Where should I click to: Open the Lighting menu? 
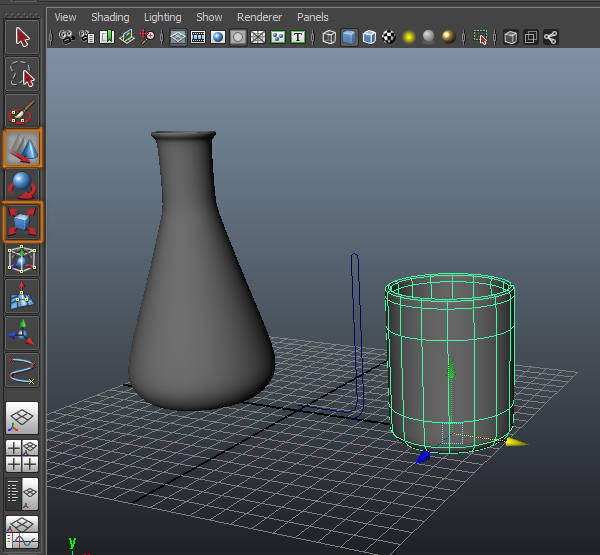(162, 17)
